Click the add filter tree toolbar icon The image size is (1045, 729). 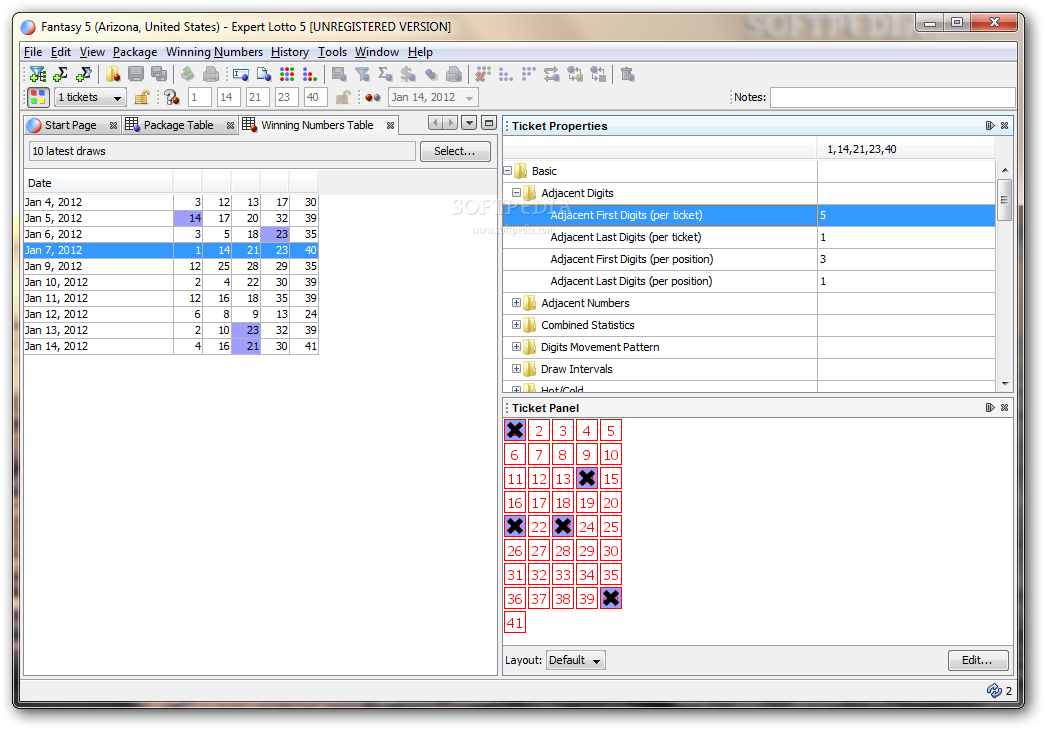tap(37, 74)
